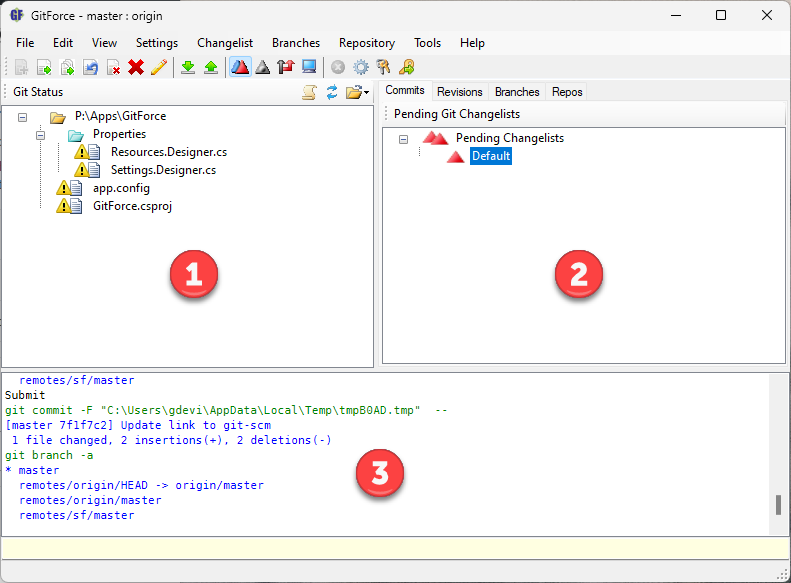Open the Tools menu
Image resolution: width=791 pixels, height=583 pixels.
click(x=428, y=43)
